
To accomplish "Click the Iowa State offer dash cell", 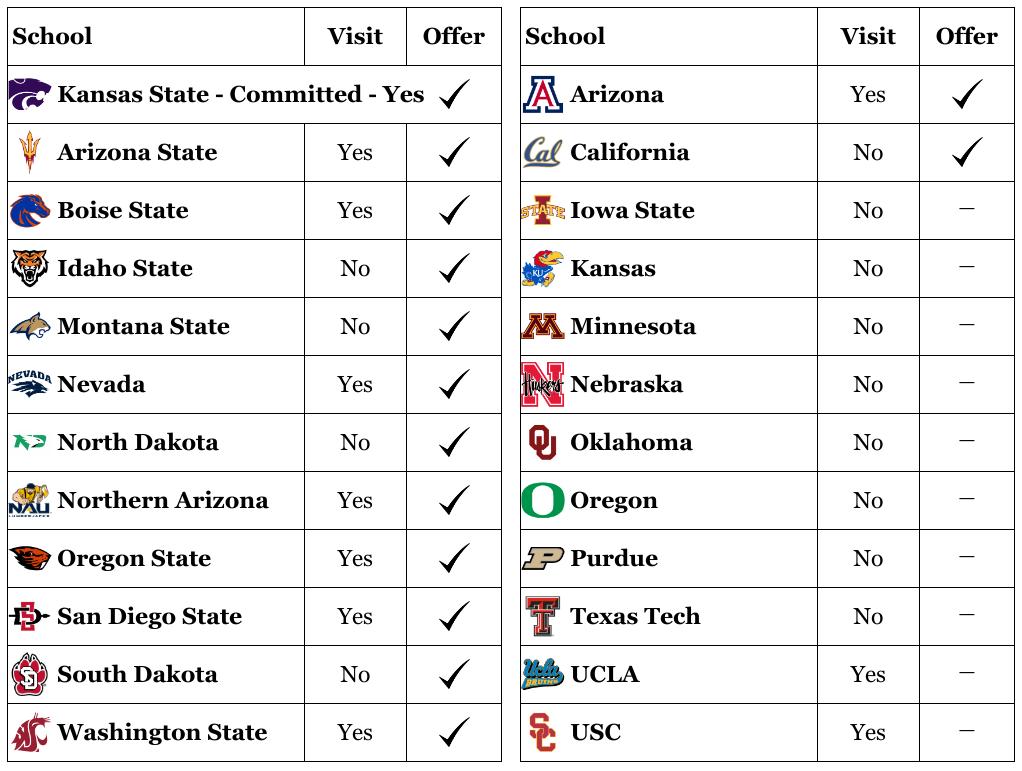I will (x=966, y=210).
